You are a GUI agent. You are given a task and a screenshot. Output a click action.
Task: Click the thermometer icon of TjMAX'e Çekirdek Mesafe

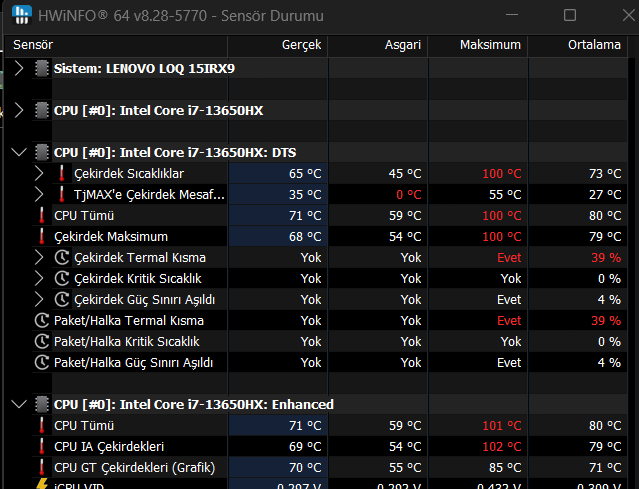[62, 194]
